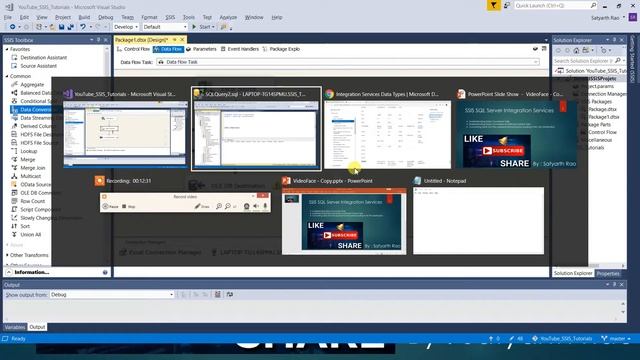The height and width of the screenshot is (360, 640).
Task: Click the Clear All icon in Output toolbar
Action: click(218, 294)
